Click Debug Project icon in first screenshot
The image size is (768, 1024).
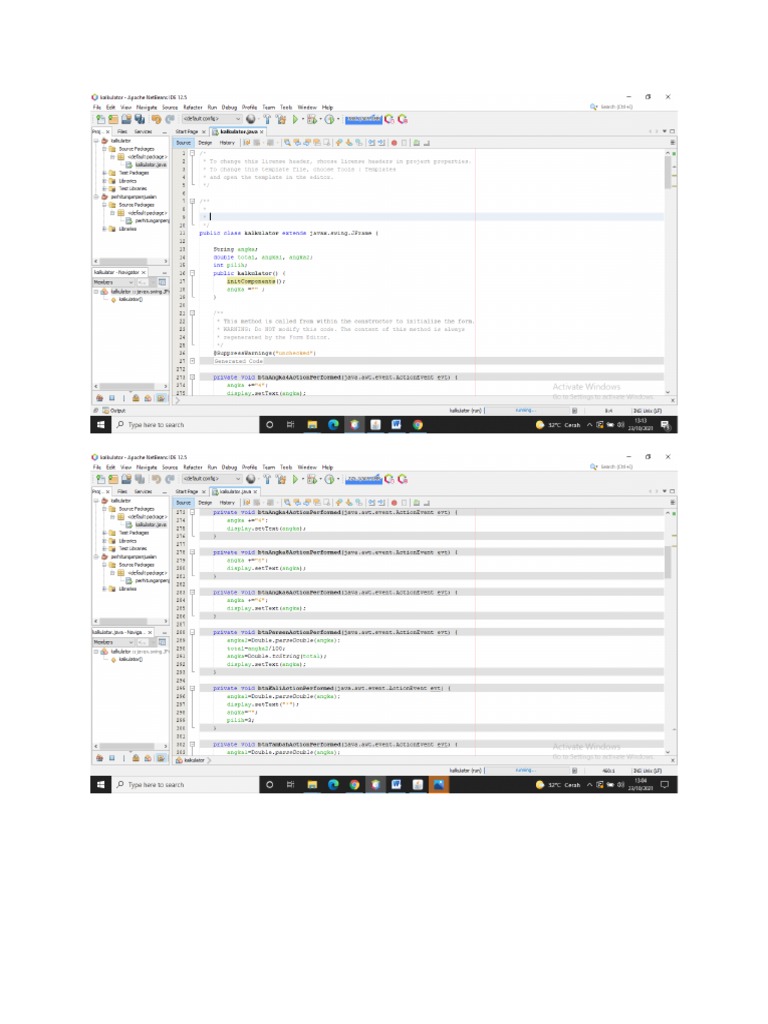point(312,120)
